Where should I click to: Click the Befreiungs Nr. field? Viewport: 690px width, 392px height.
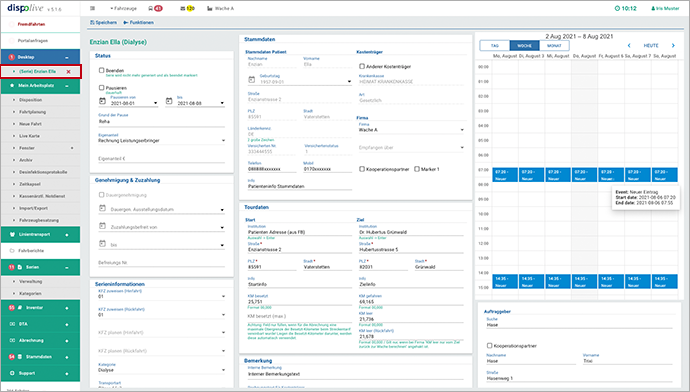161,263
